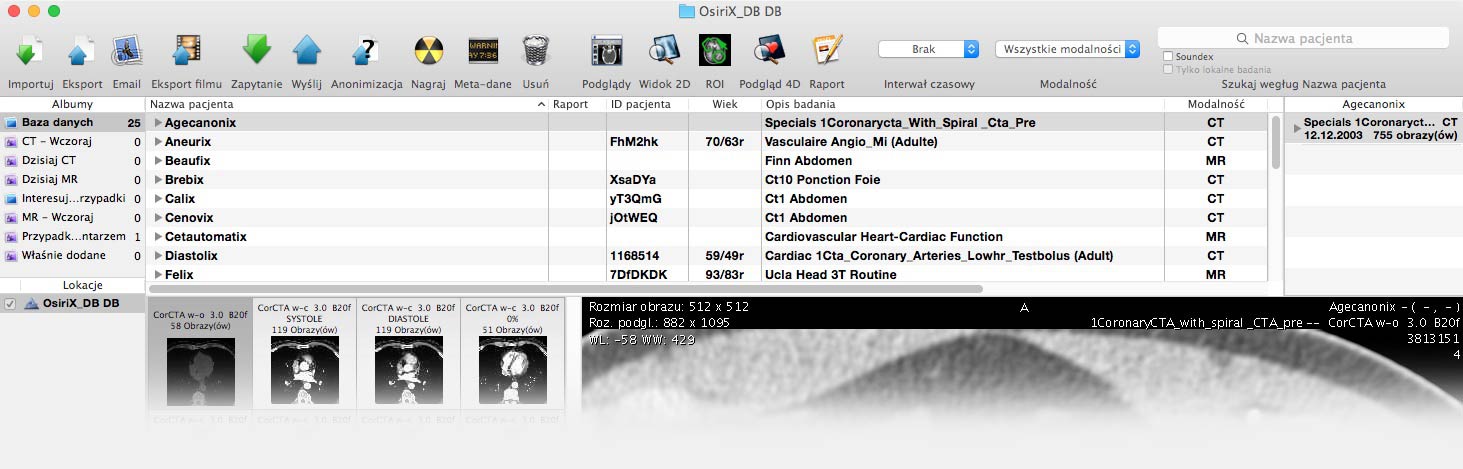Open the Widok 2D icon
Viewport: 1463px width, 469px height.
[x=664, y=50]
